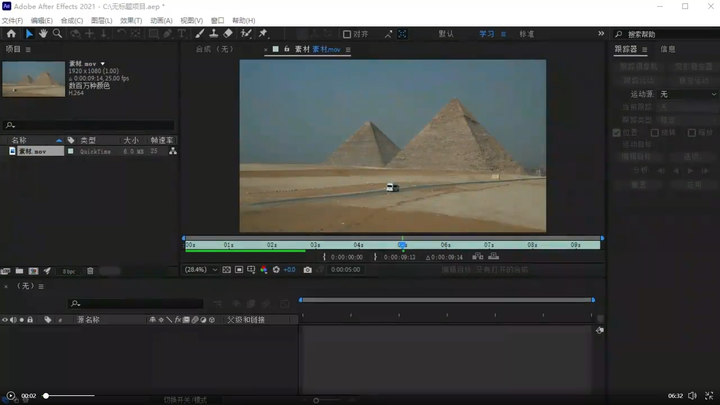Open the flowchart icon for 素材.mov row
720x405 pixels.
173,151
